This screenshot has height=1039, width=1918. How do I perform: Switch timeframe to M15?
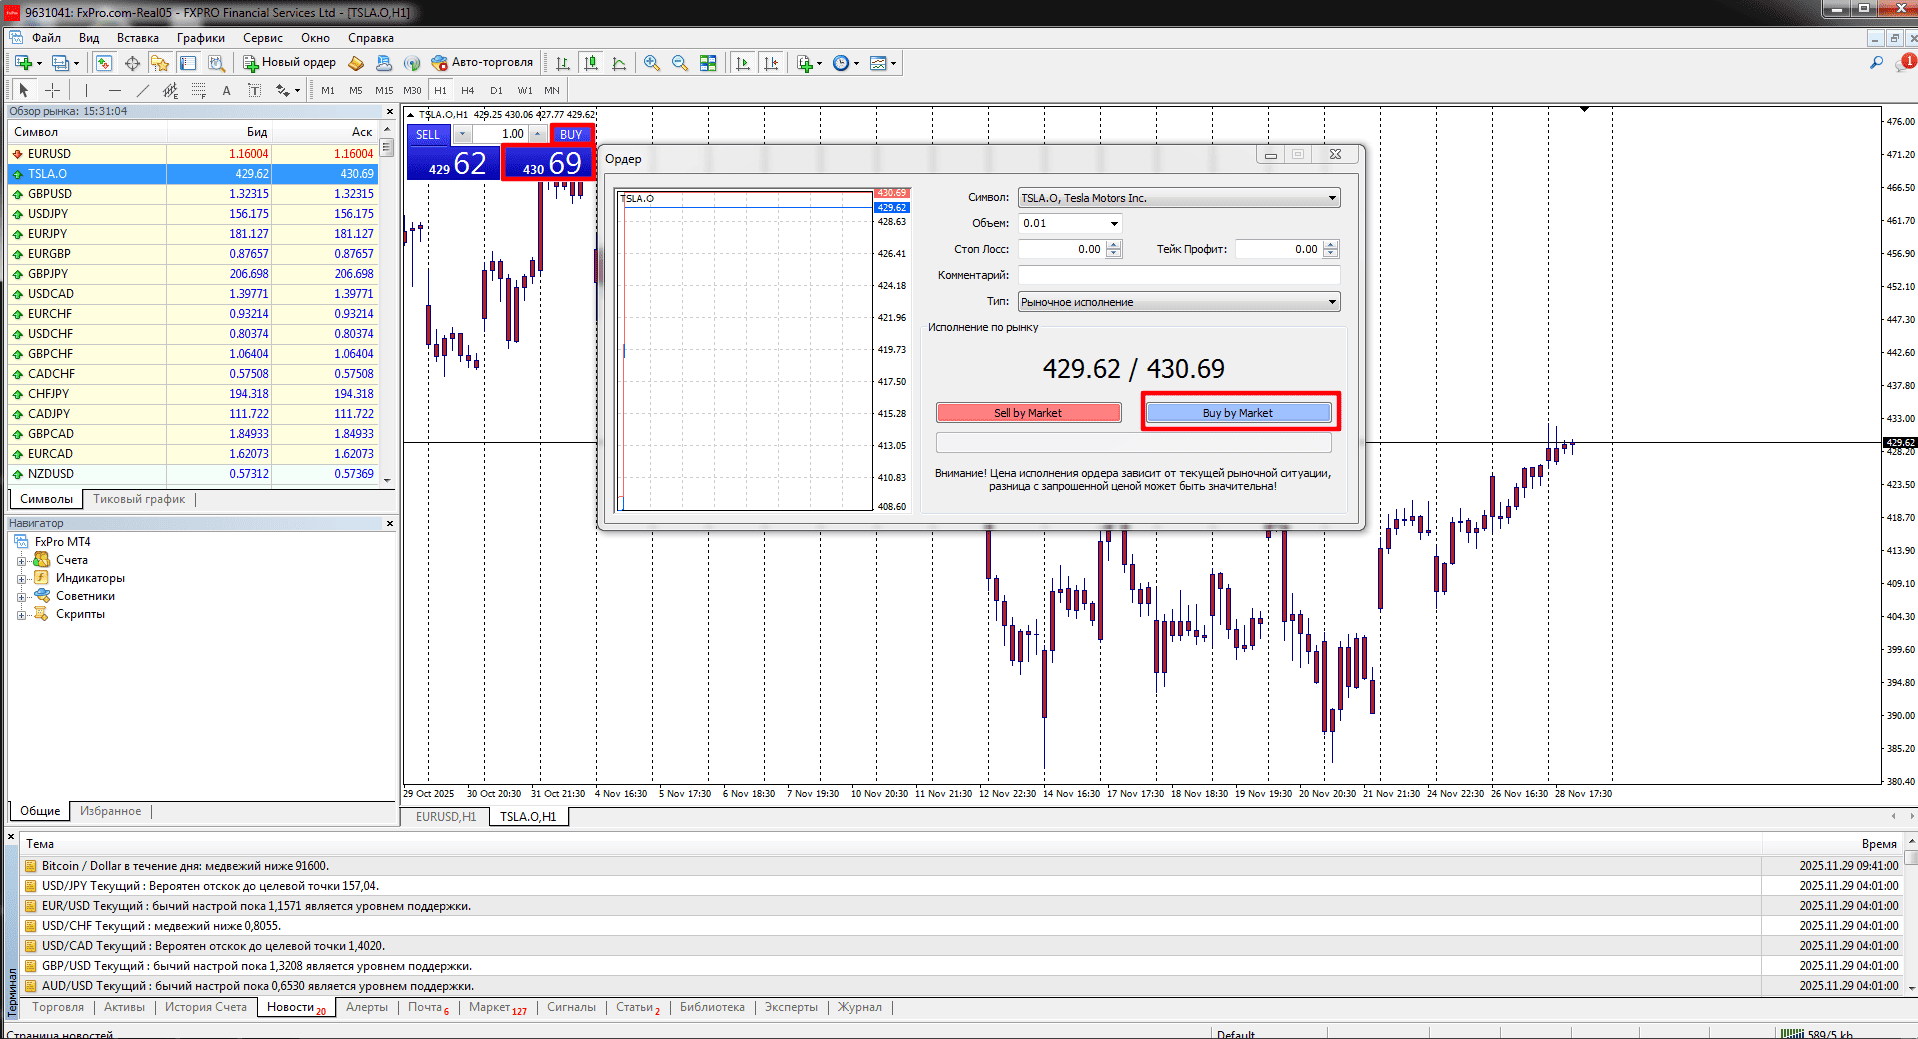(x=384, y=90)
